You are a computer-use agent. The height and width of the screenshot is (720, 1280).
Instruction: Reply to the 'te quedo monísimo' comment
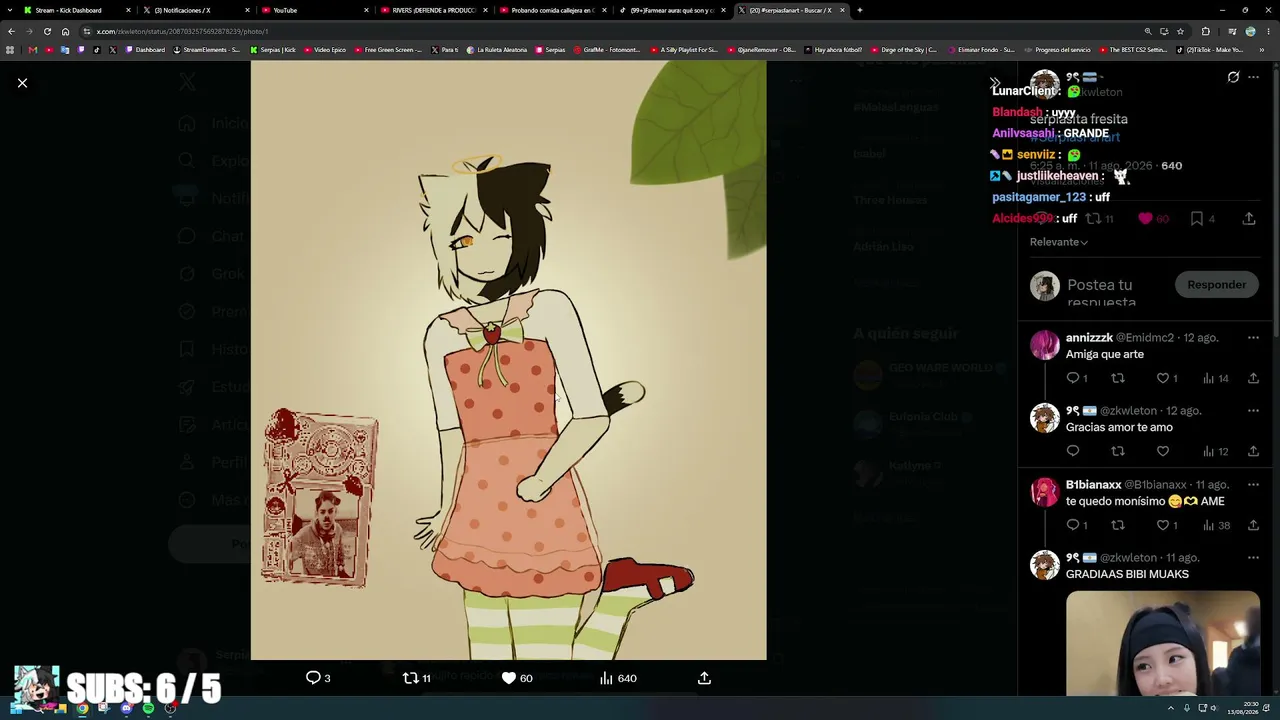click(1073, 525)
